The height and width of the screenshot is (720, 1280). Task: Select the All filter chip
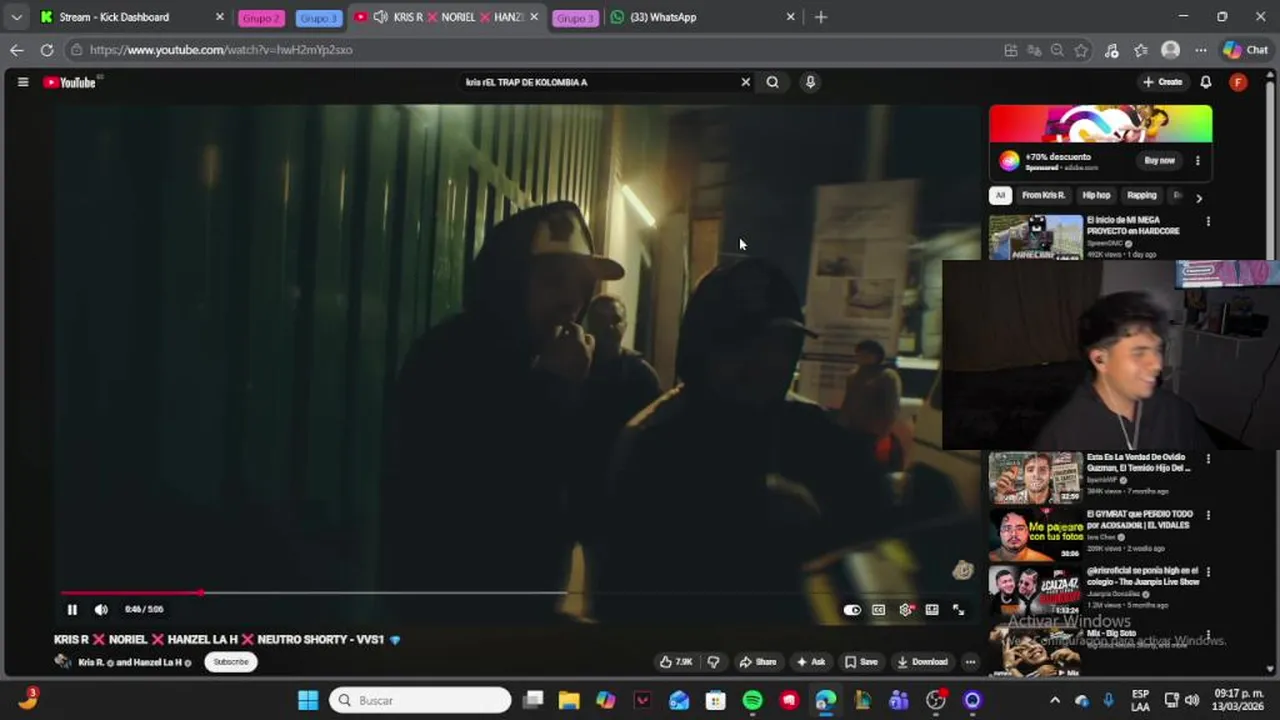click(x=1000, y=196)
